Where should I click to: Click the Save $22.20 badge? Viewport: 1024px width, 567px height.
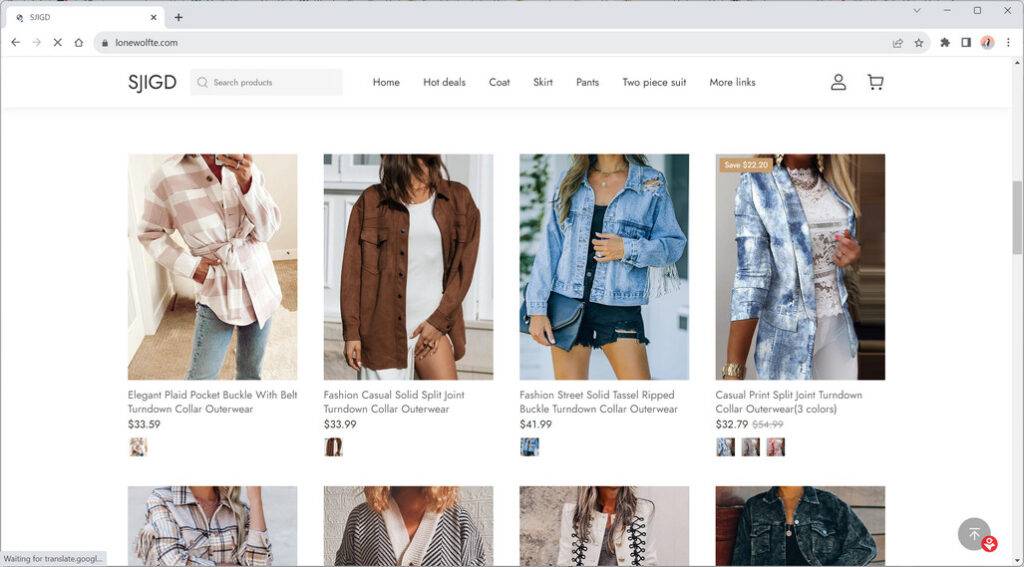(x=746, y=165)
